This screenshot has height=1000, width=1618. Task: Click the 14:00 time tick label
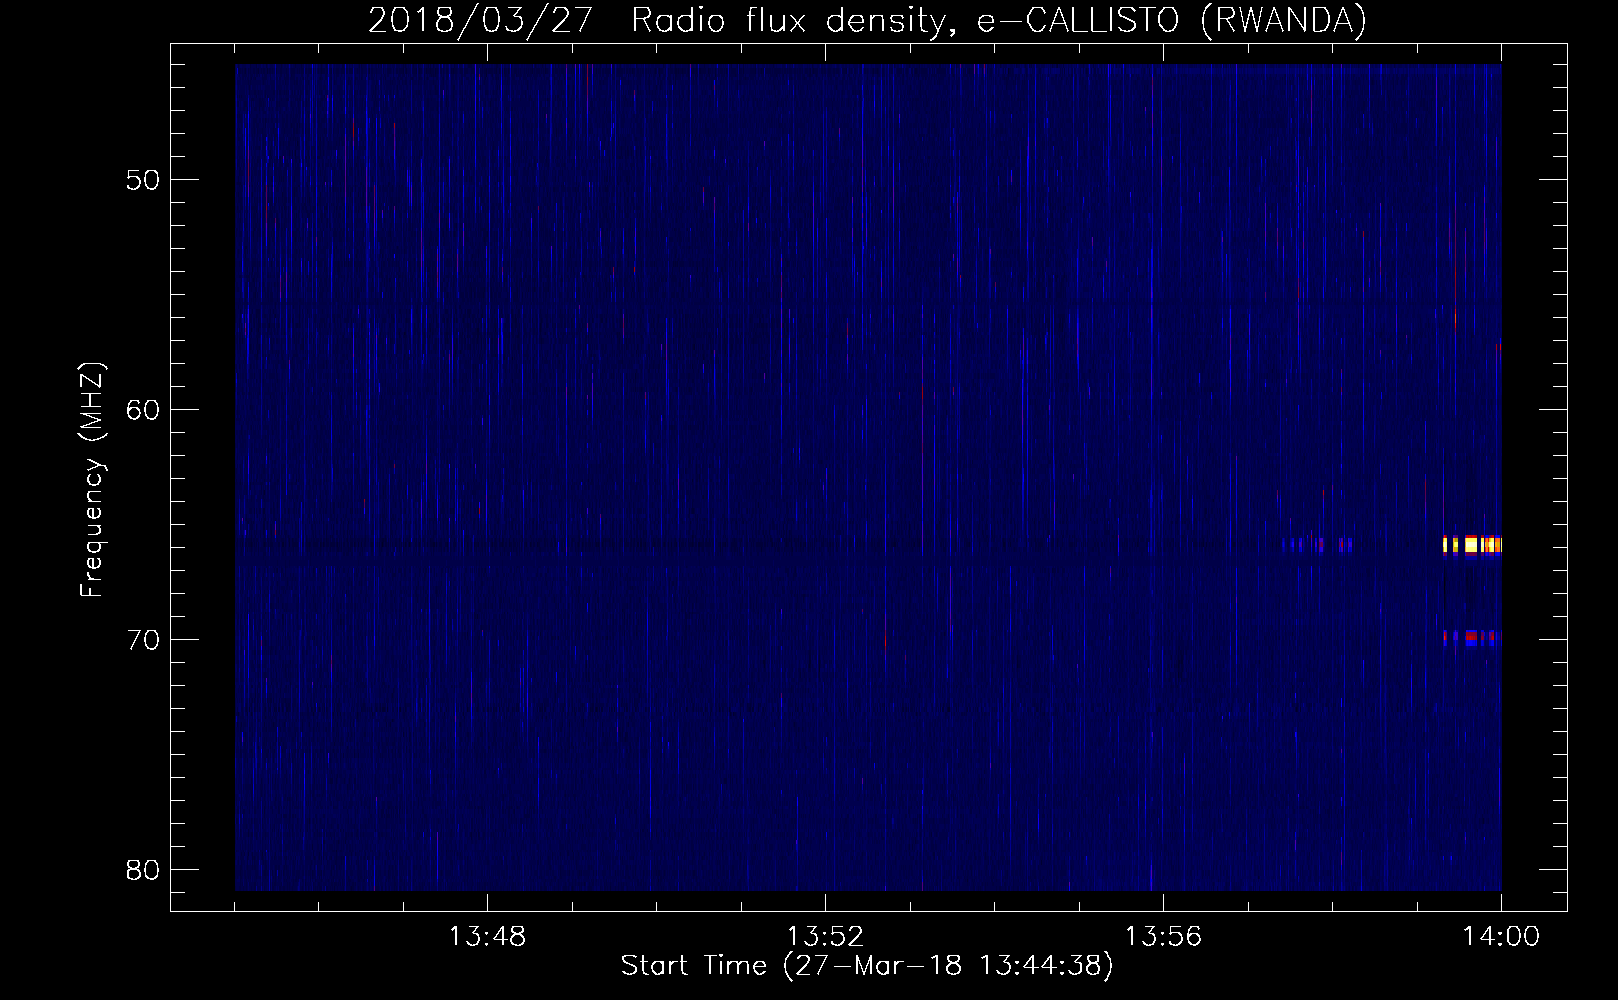pos(1501,937)
